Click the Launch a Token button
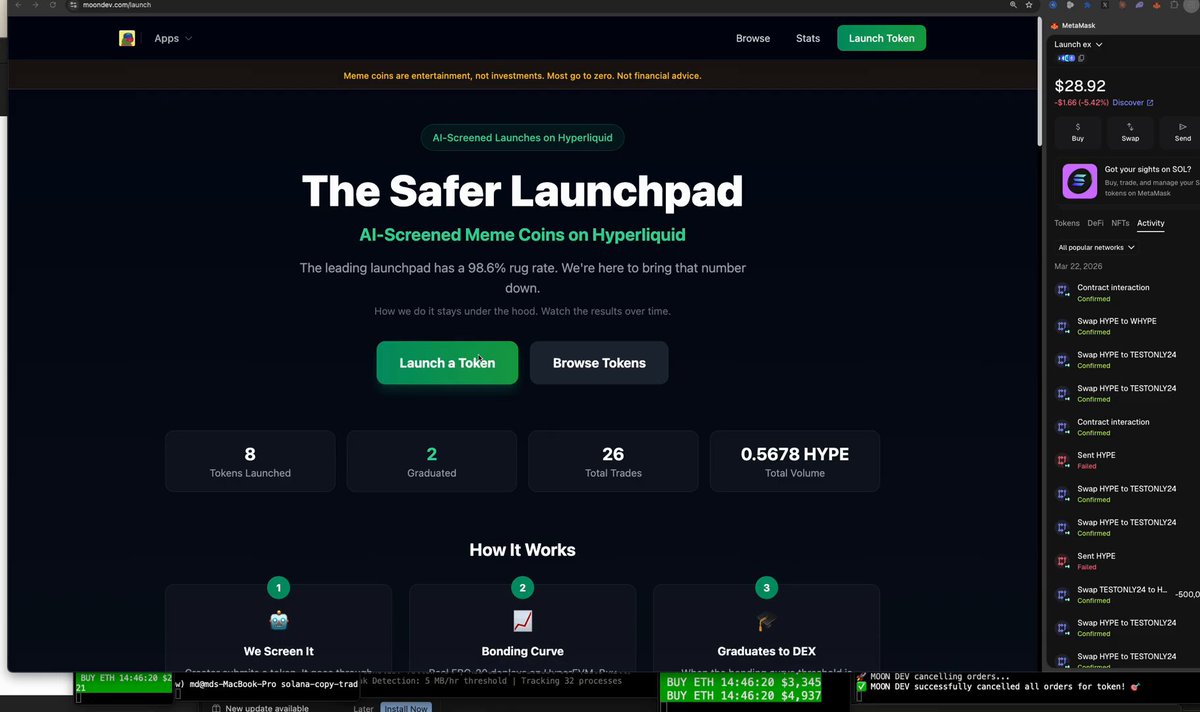This screenshot has width=1200, height=712. coord(447,363)
